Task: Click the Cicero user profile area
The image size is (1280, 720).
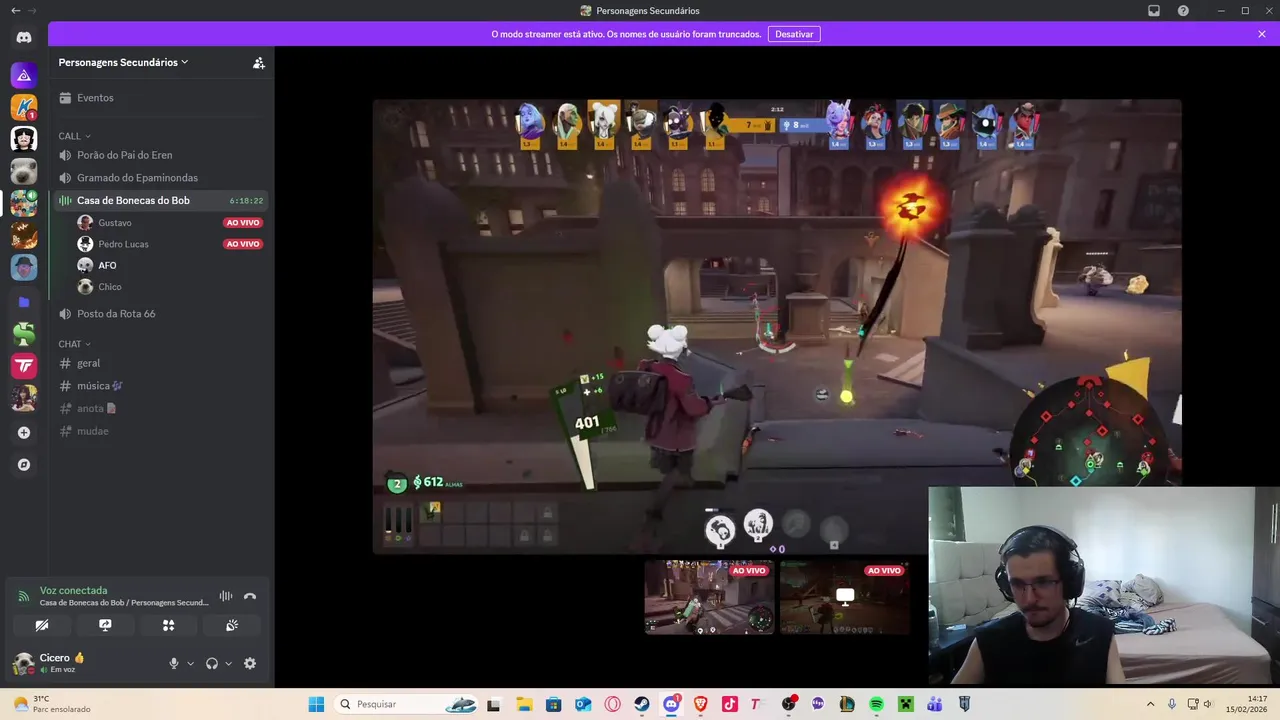Action: pos(84,663)
